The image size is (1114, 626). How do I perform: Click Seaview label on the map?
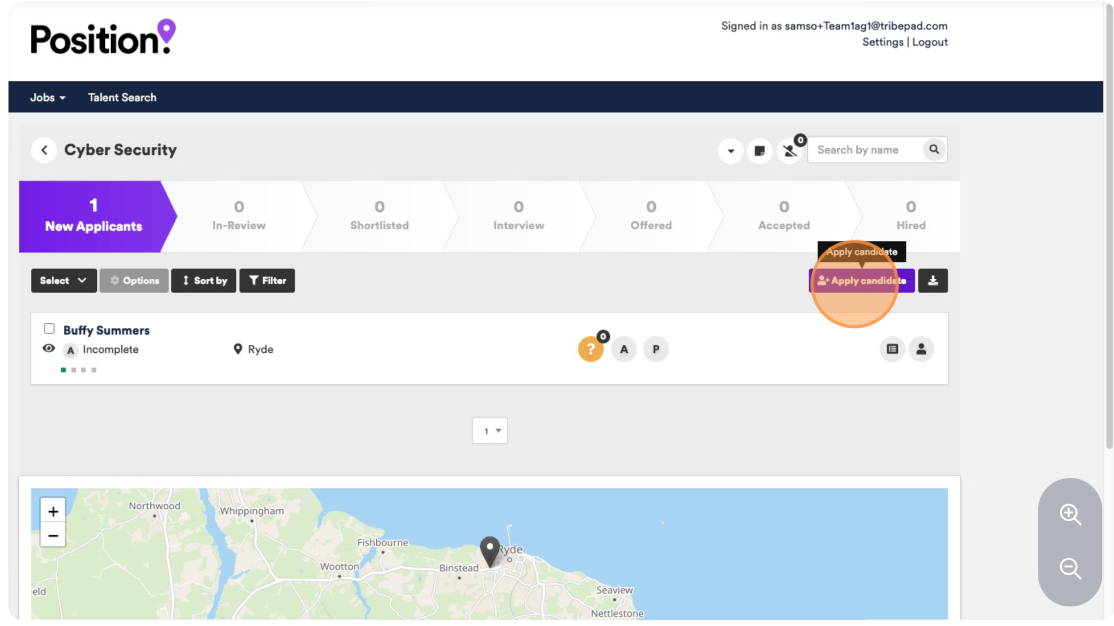click(x=615, y=590)
